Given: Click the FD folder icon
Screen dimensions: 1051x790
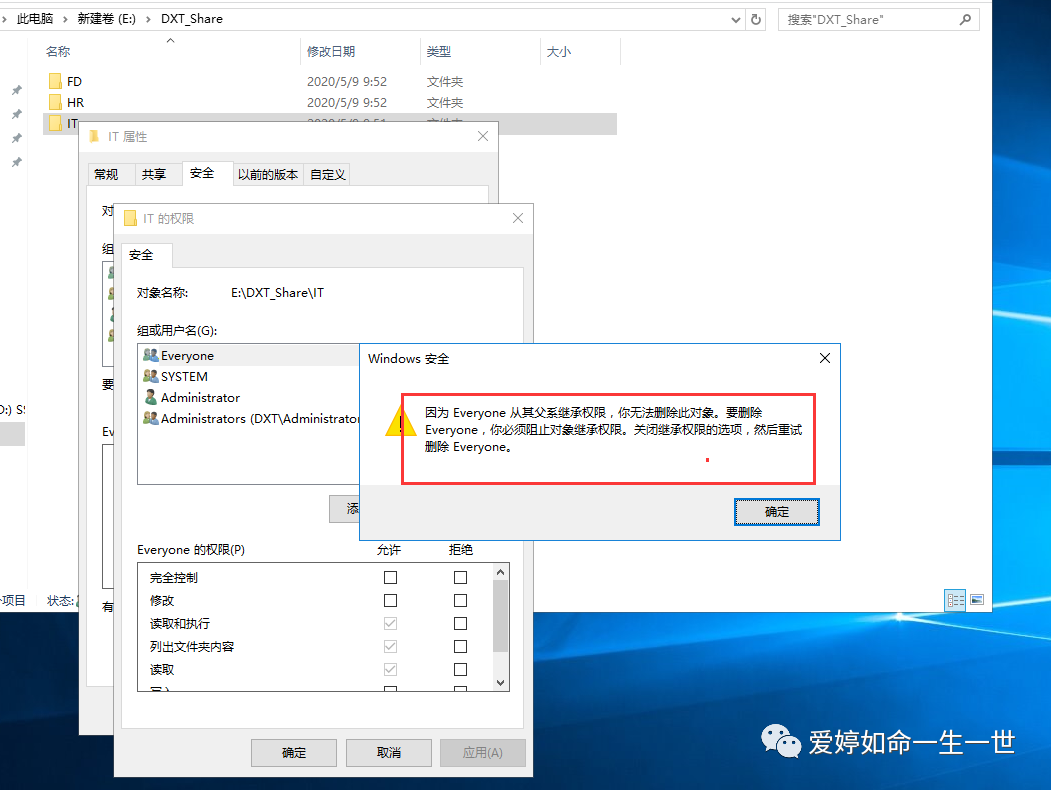Looking at the screenshot, I should point(56,82).
